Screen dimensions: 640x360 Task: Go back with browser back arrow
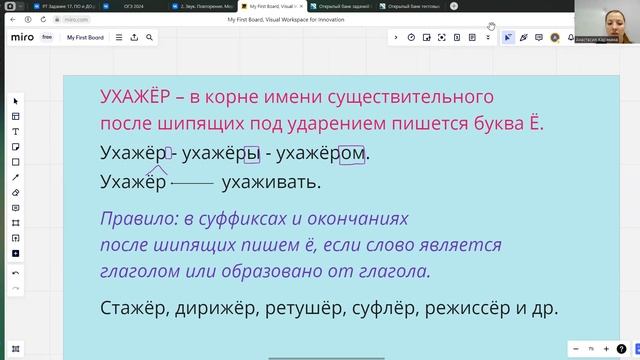click(x=13, y=20)
